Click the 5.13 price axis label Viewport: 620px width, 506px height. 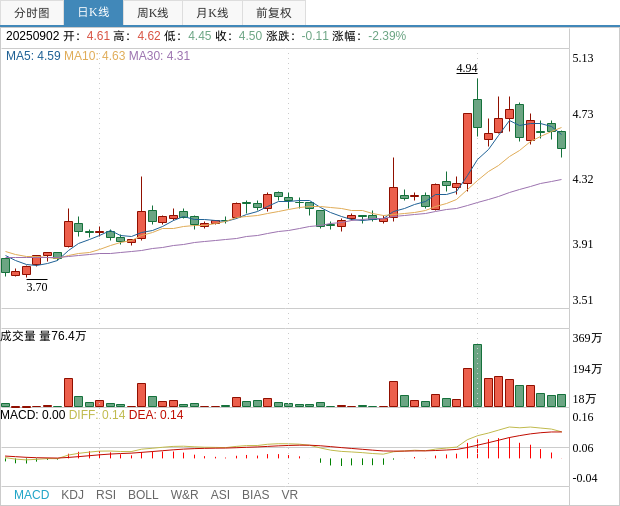[x=583, y=58]
